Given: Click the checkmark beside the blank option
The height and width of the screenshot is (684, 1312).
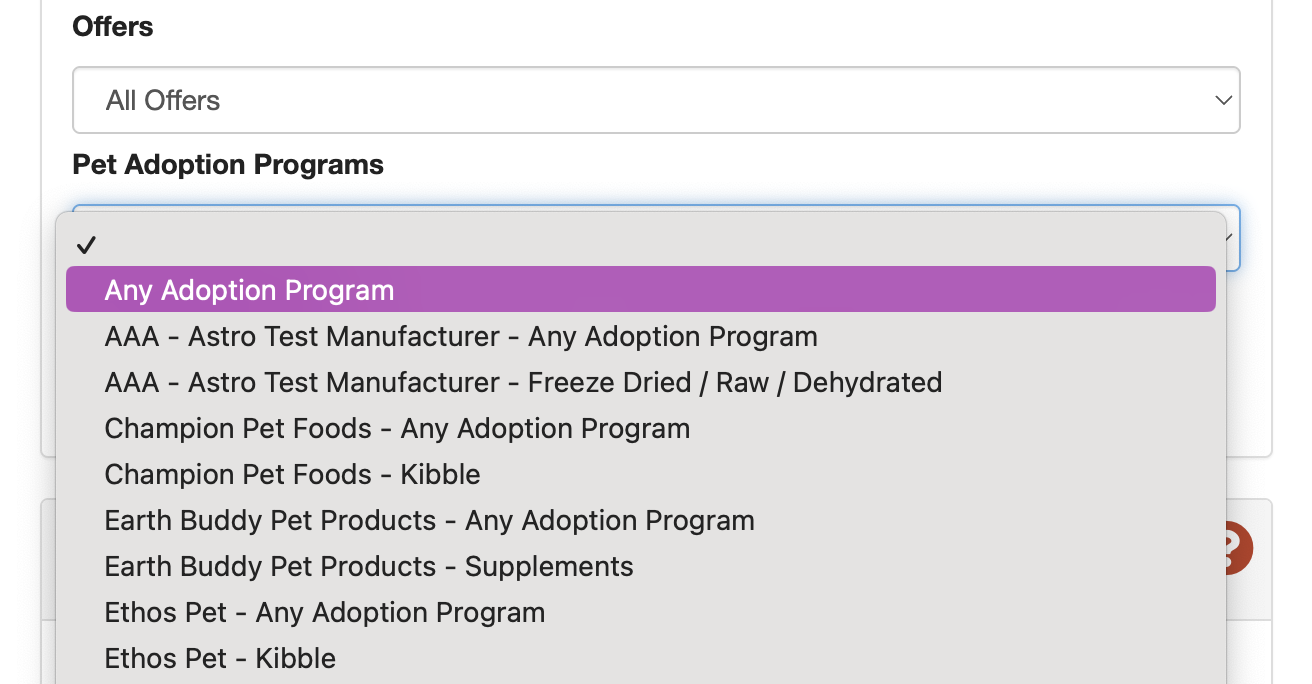Looking at the screenshot, I should 86,245.
